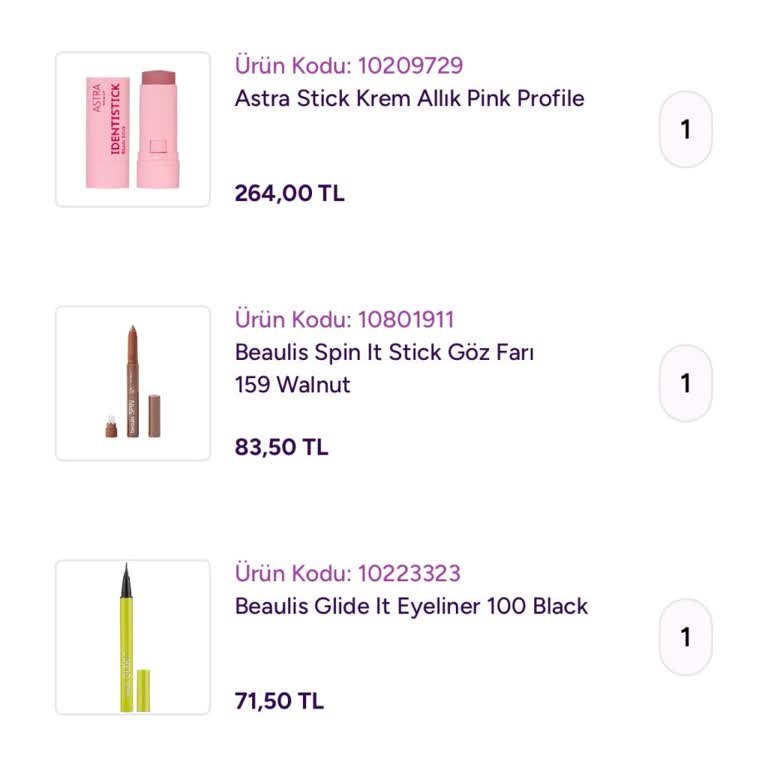Open Beaulis Spin It Stick Göz Farı title
The image size is (768, 768).
point(384,352)
